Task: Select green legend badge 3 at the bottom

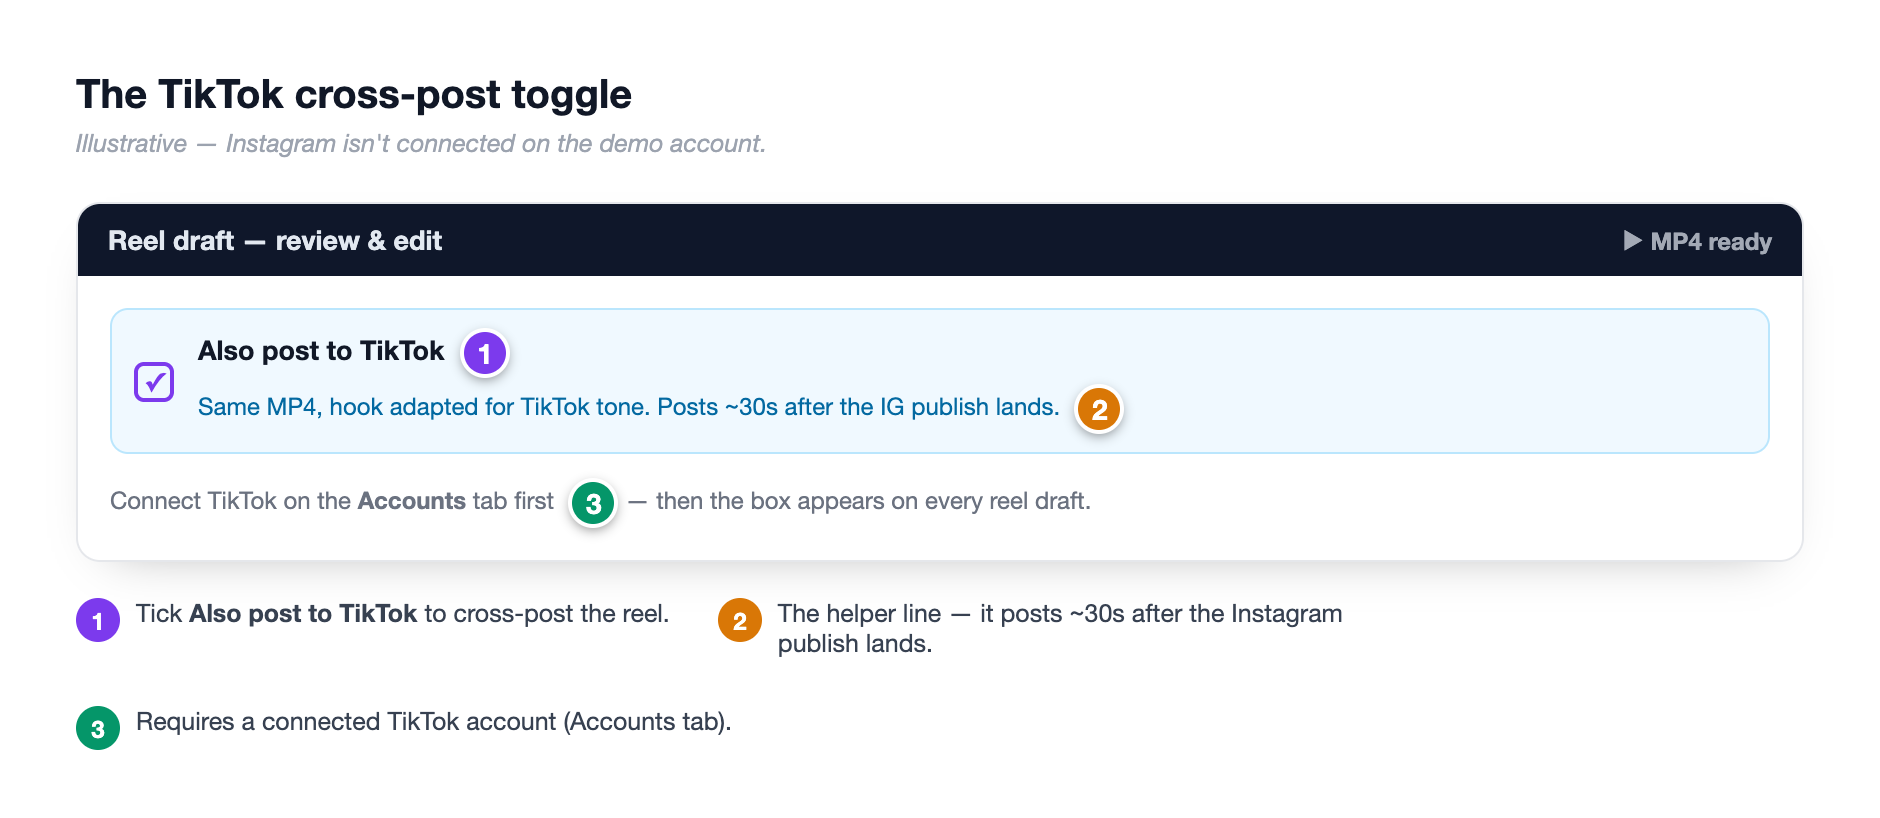Action: pyautogui.click(x=98, y=728)
